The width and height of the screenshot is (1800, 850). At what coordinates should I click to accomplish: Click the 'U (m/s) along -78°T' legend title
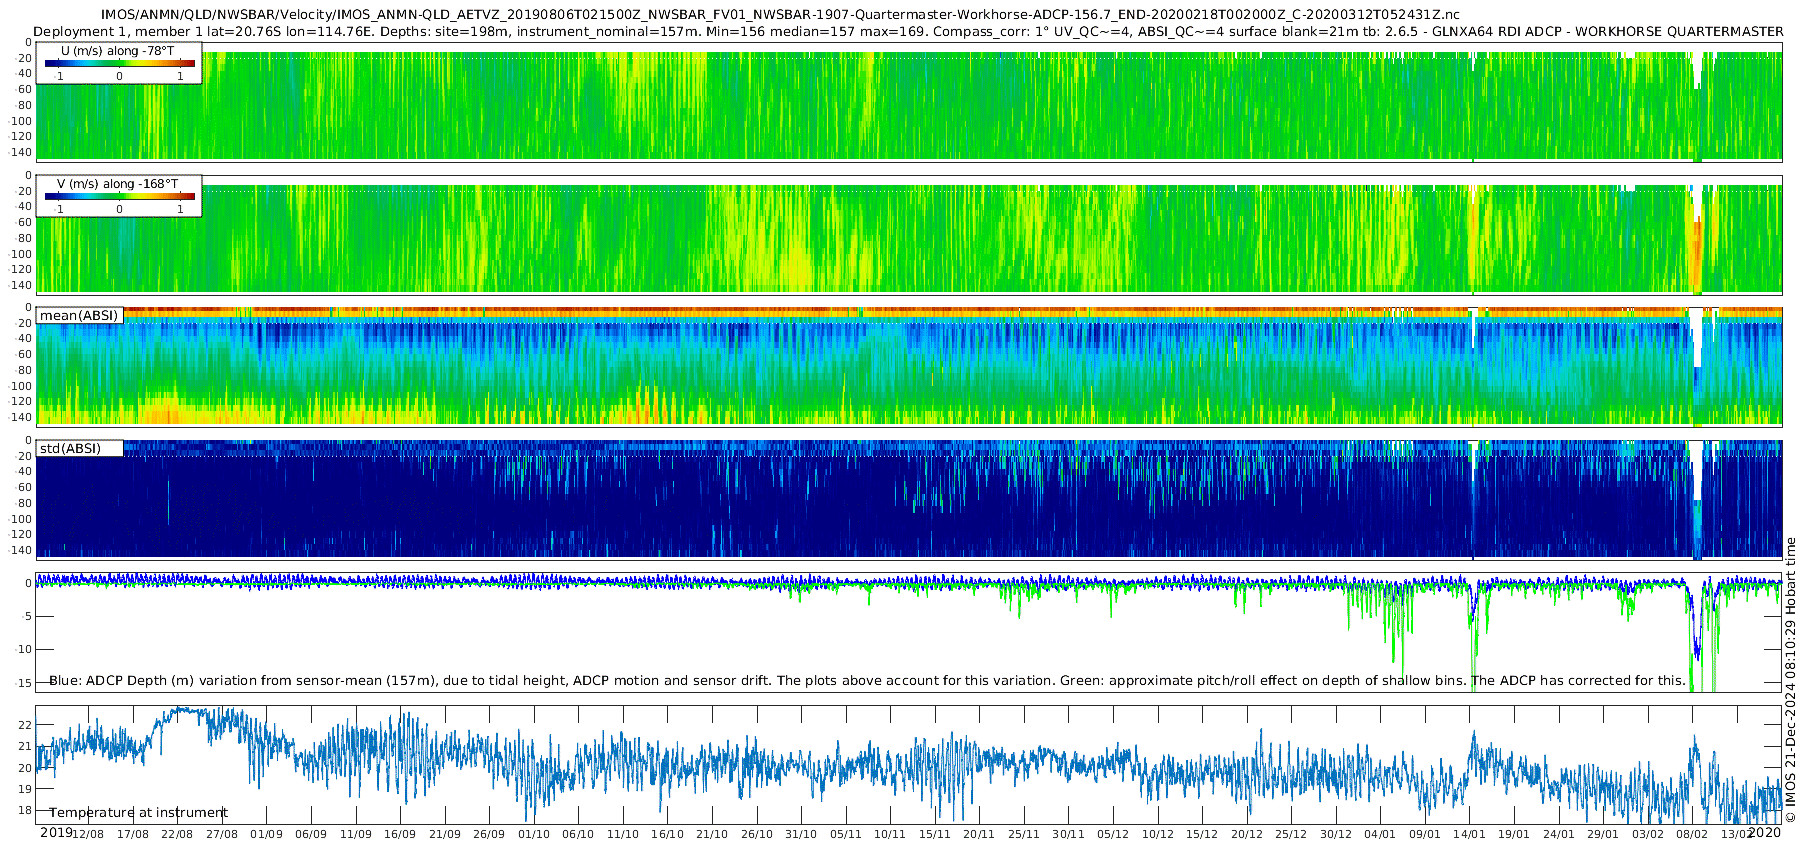tap(117, 51)
